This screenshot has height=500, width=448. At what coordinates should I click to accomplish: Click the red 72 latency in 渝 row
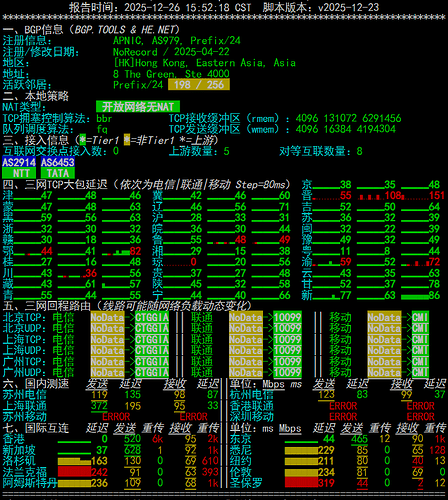click(434, 262)
